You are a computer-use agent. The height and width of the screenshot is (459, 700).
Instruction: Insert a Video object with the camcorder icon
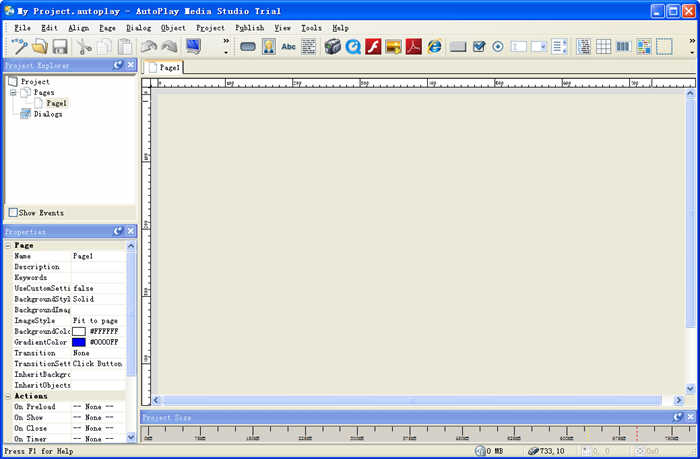tap(333, 46)
